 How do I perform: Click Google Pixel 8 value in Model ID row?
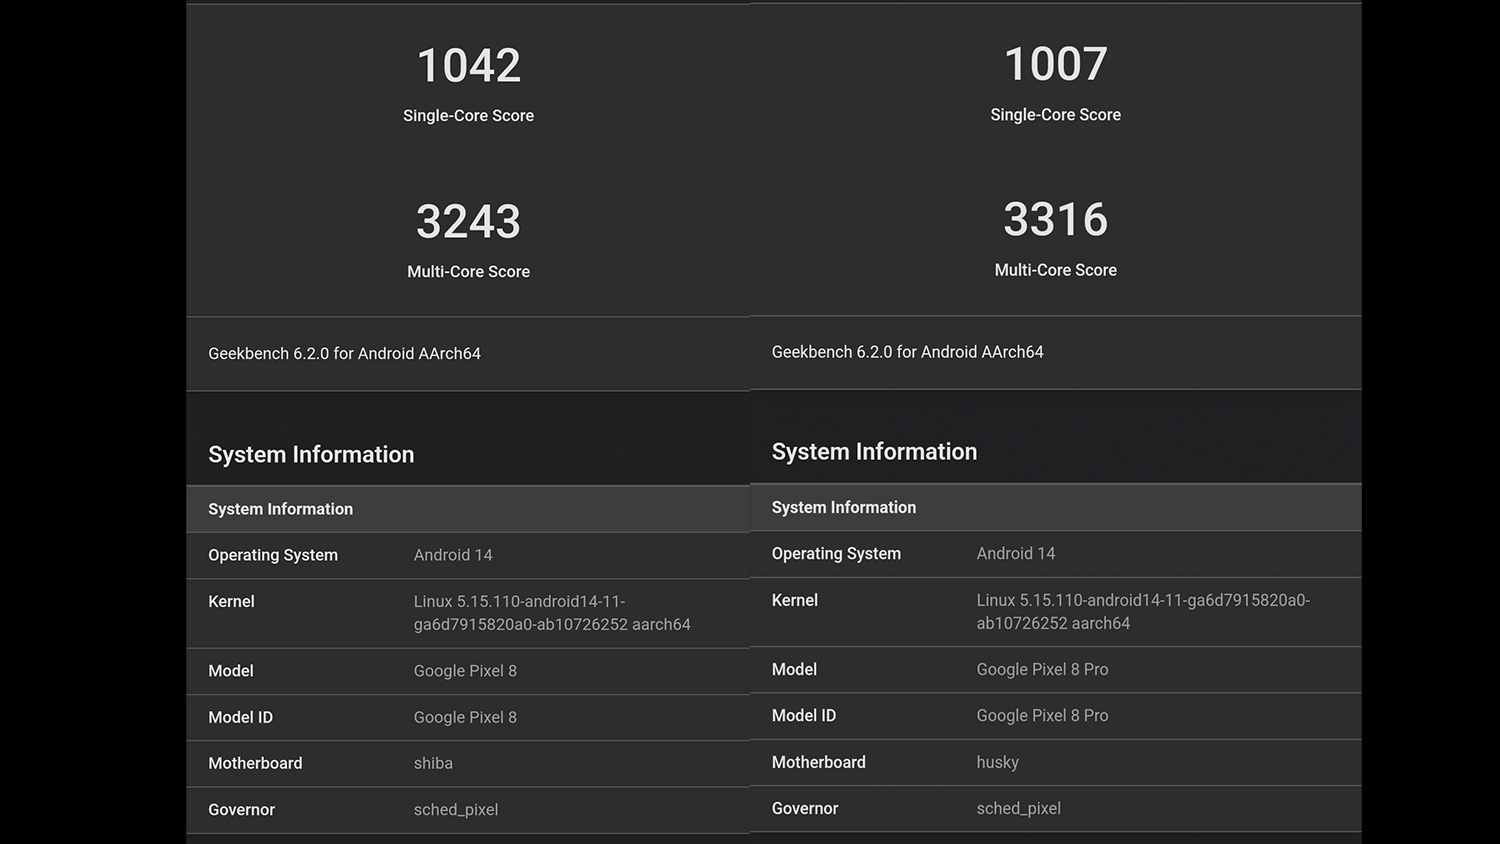[x=465, y=717]
